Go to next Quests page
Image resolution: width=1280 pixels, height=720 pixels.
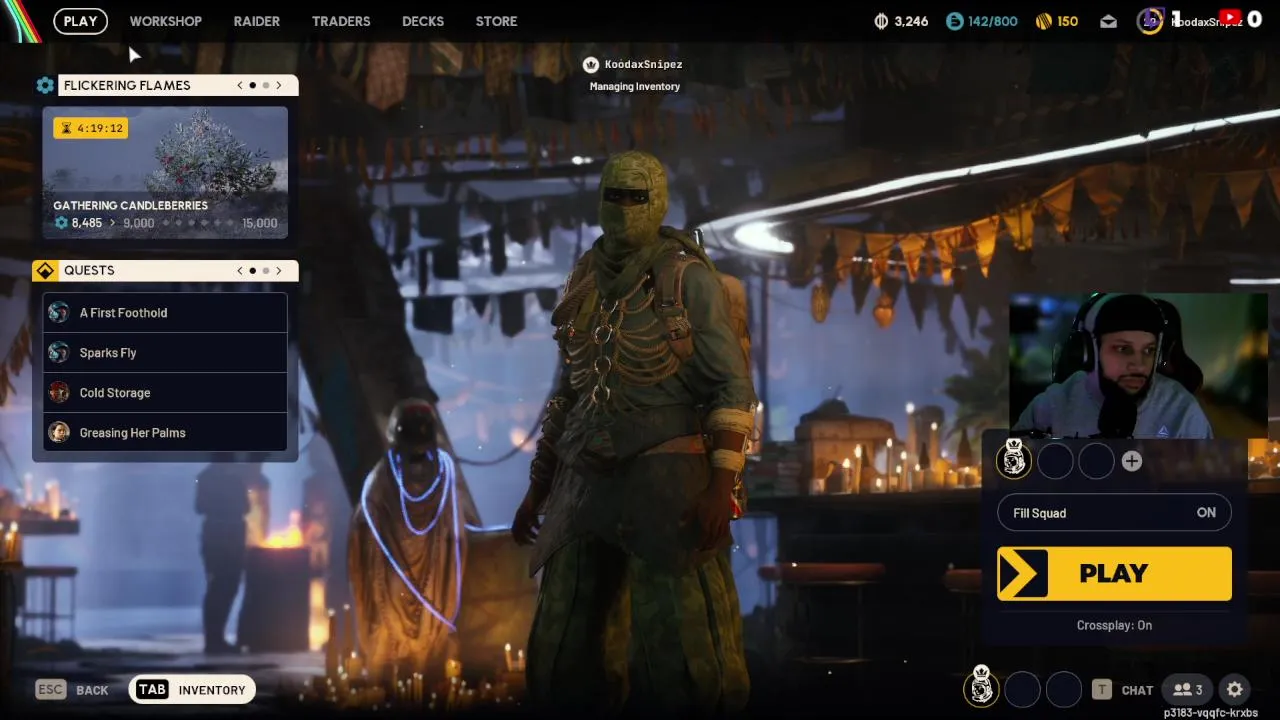(279, 270)
